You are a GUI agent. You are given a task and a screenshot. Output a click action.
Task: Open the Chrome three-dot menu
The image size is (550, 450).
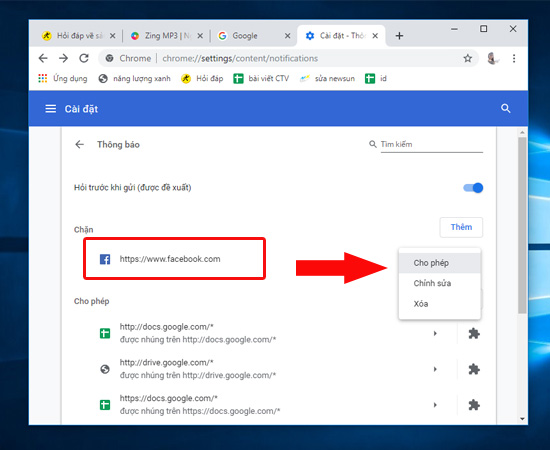tap(514, 58)
